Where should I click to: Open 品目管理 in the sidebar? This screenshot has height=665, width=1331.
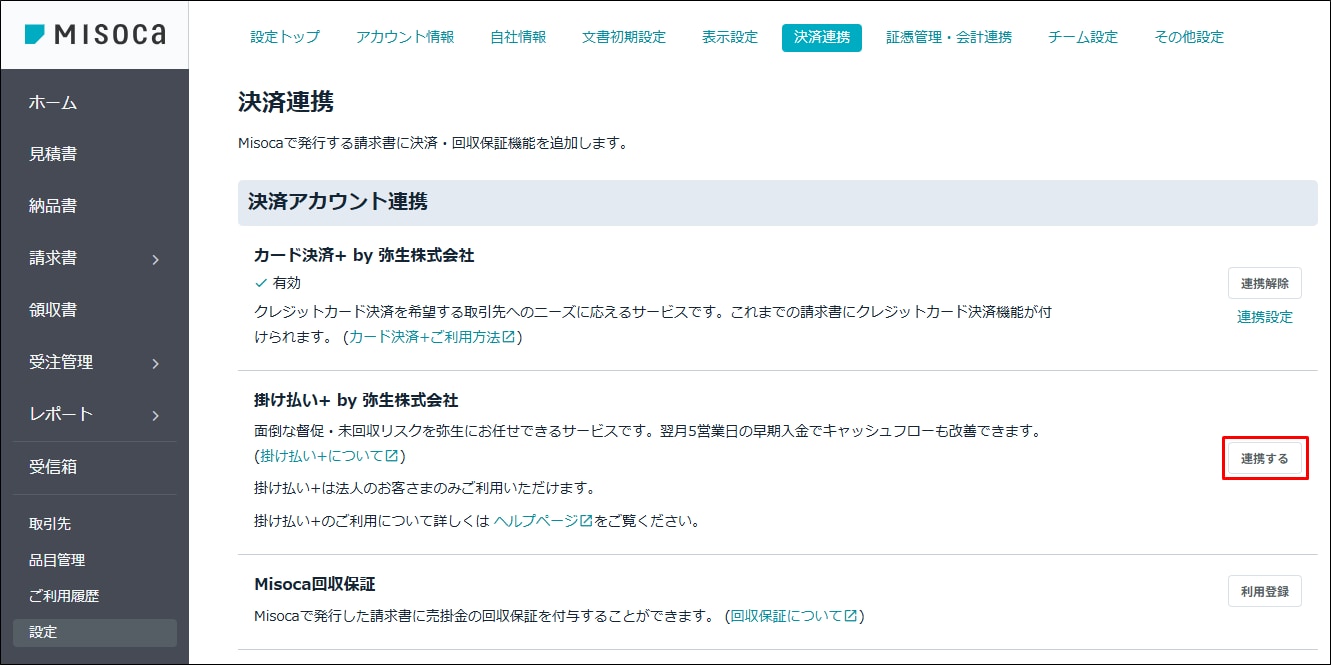(x=57, y=560)
